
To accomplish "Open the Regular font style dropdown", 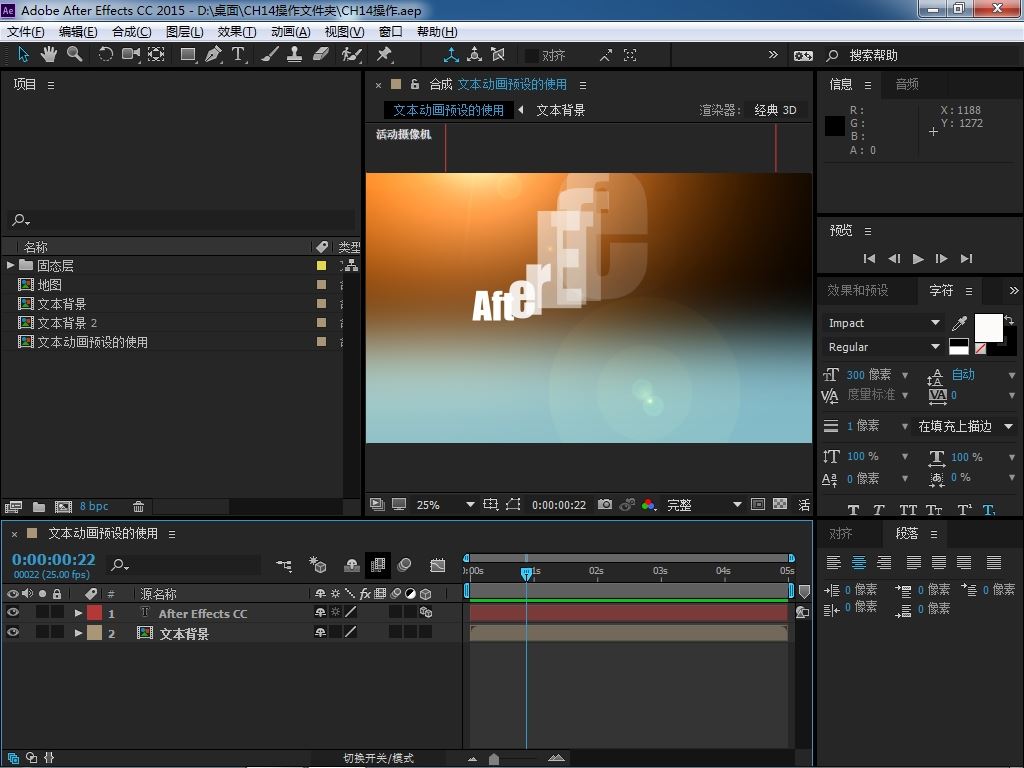I will [883, 347].
